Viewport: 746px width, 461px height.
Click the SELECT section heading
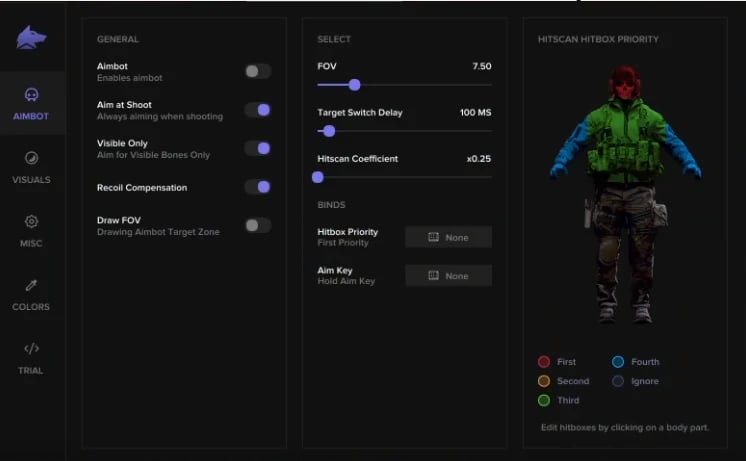[x=334, y=39]
